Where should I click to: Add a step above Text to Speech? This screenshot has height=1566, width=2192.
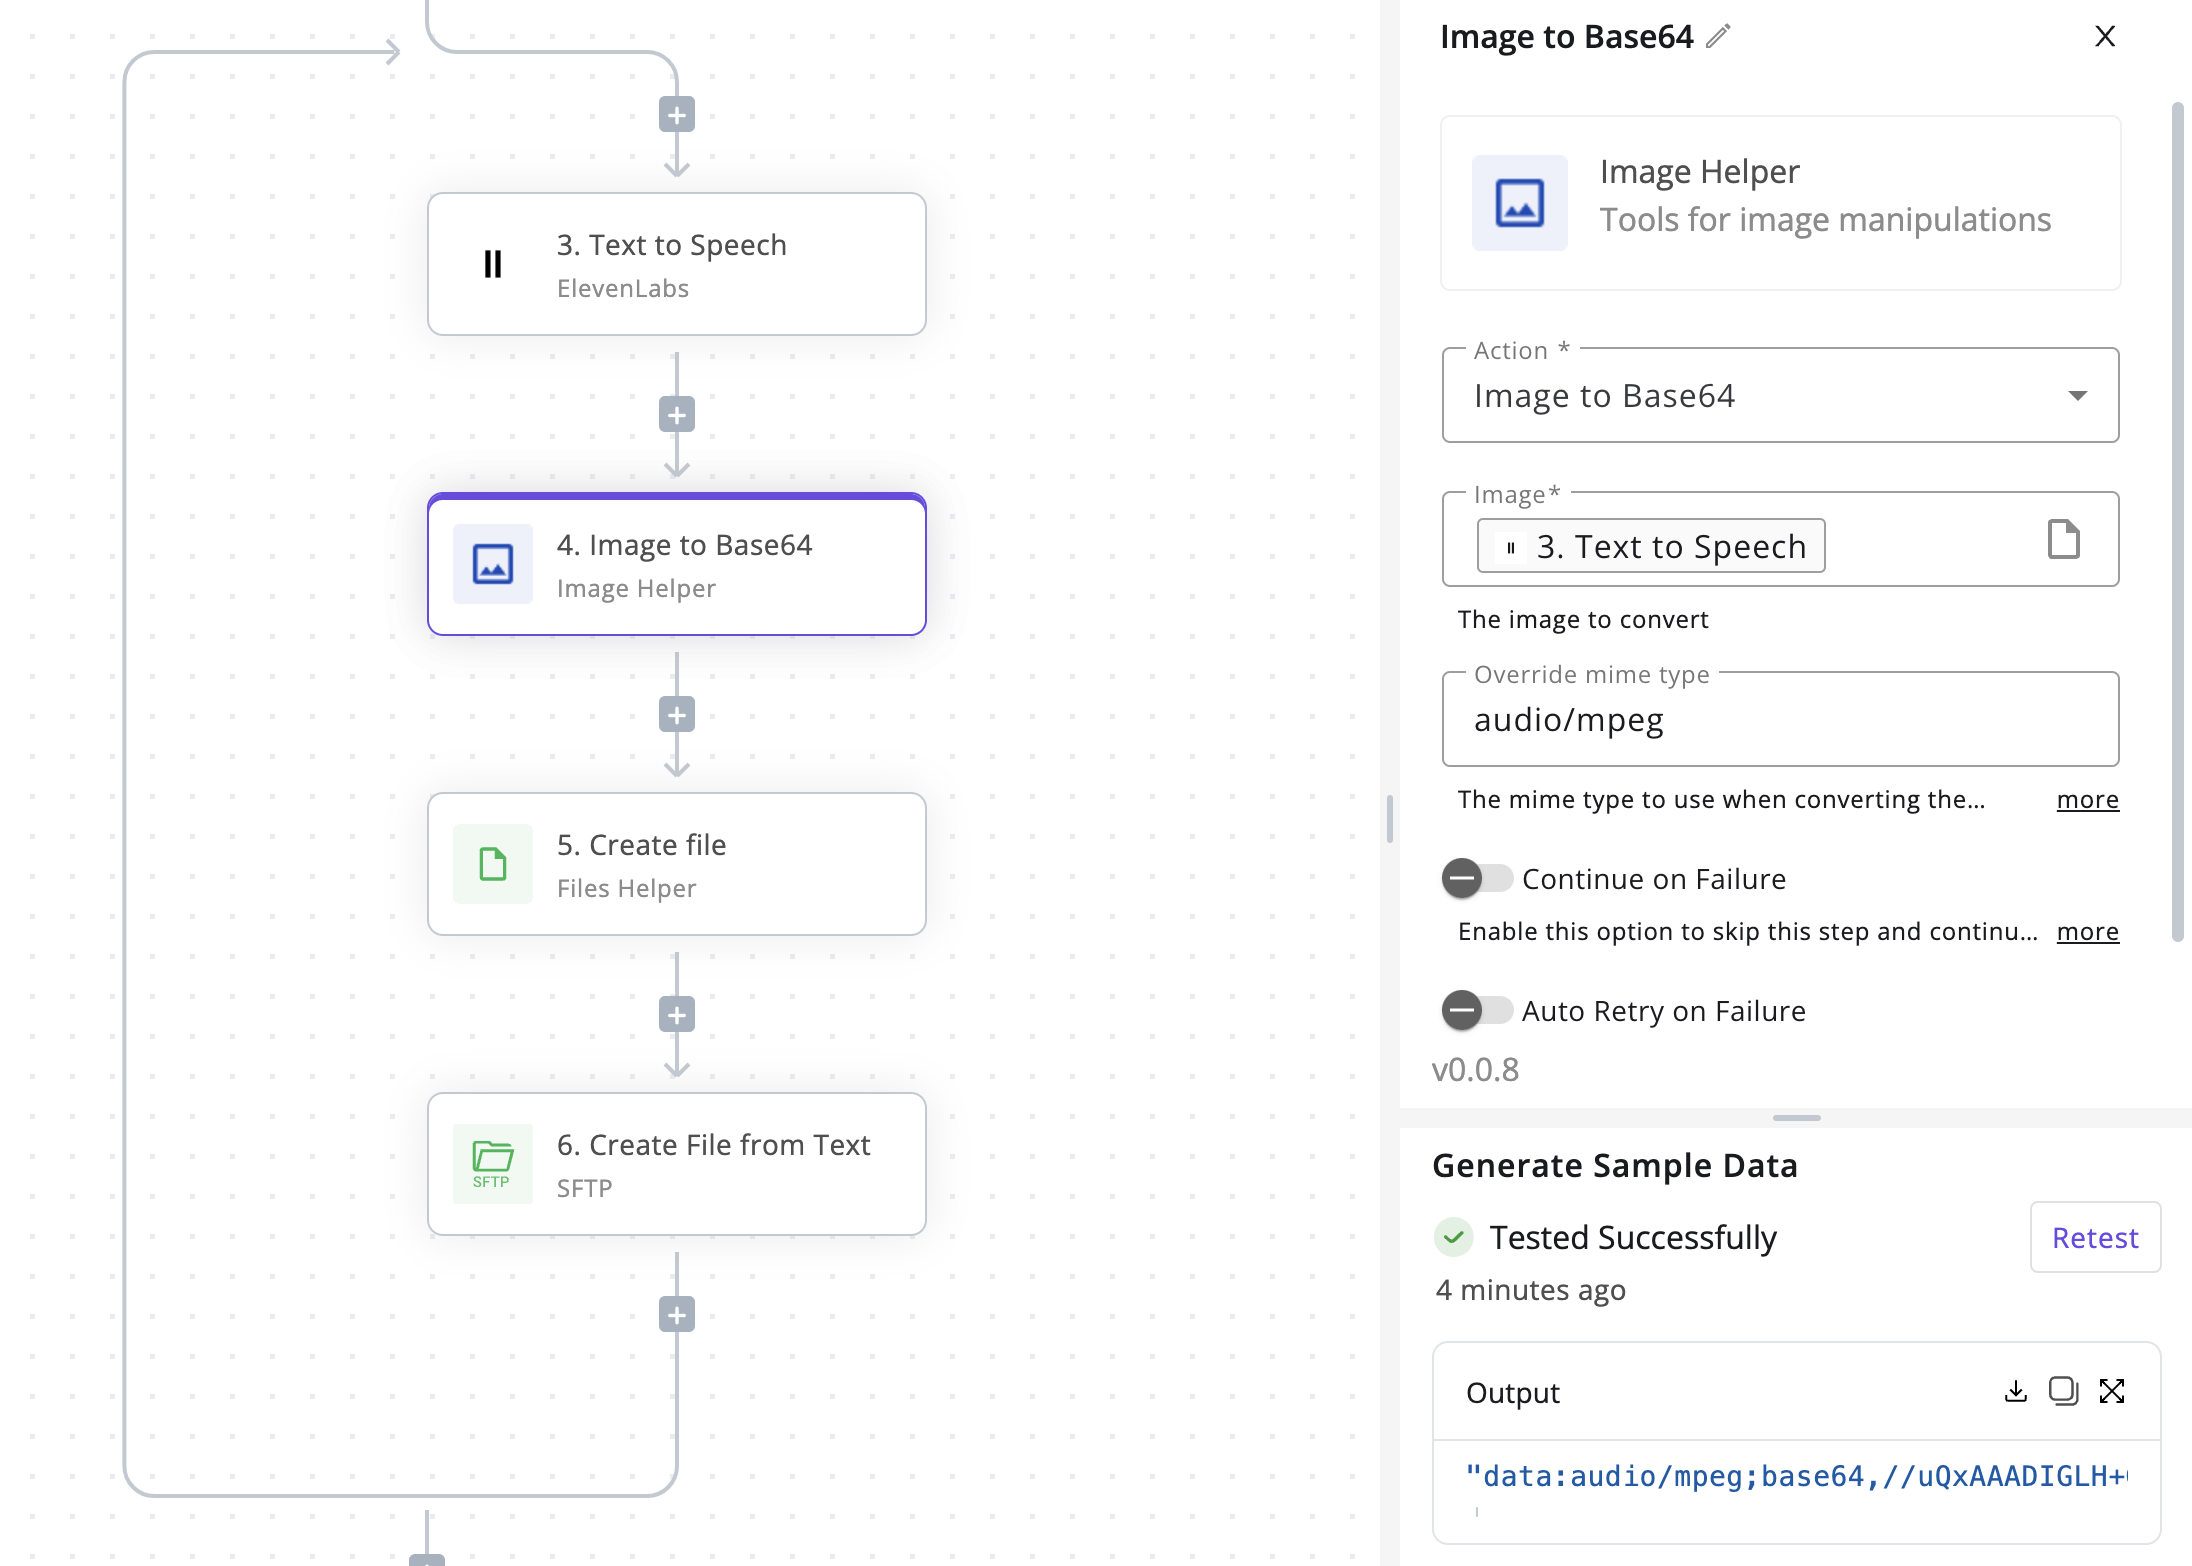[x=677, y=115]
